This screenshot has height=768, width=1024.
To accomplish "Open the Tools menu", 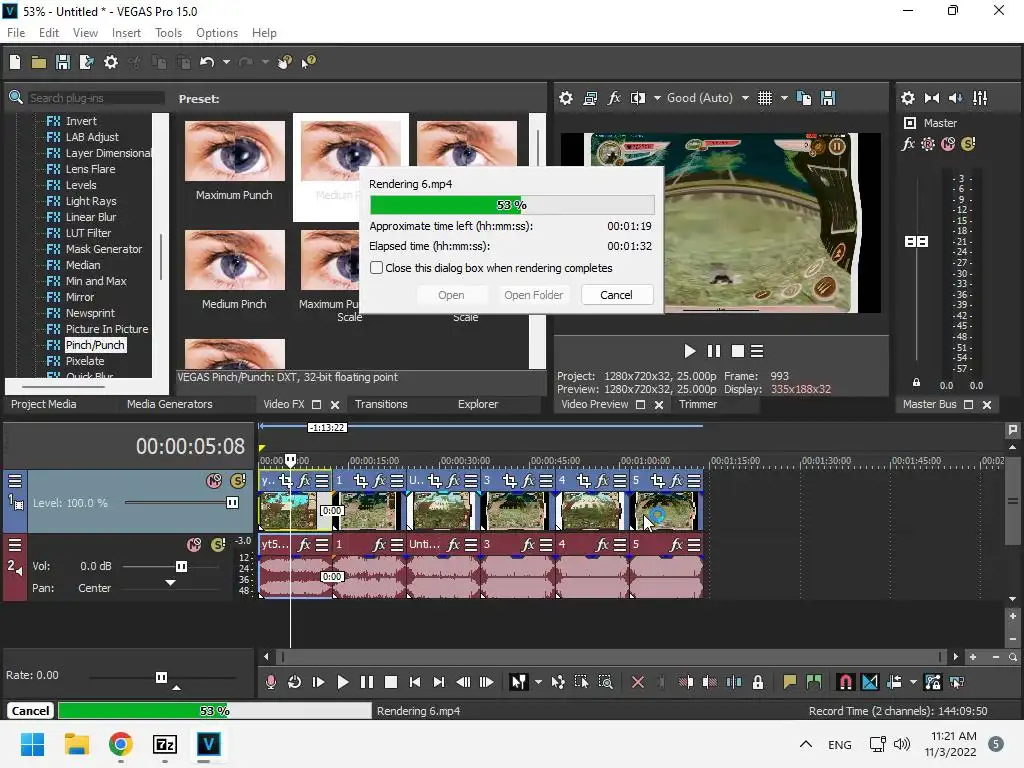I will (x=168, y=33).
